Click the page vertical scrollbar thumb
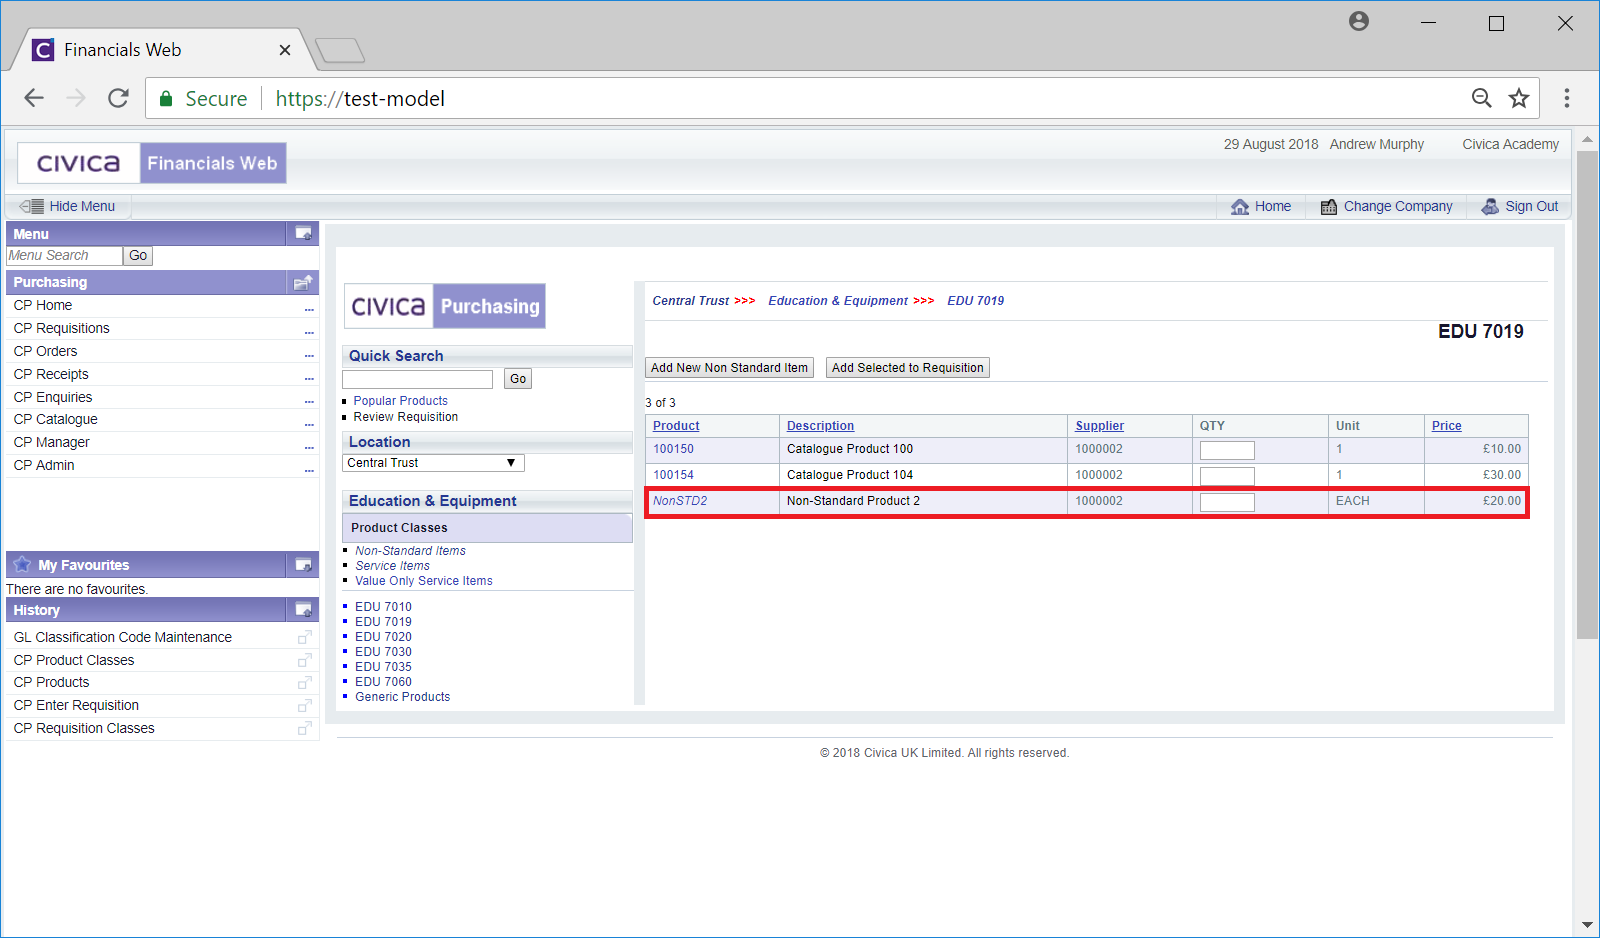Viewport: 1600px width, 938px height. (x=1587, y=395)
